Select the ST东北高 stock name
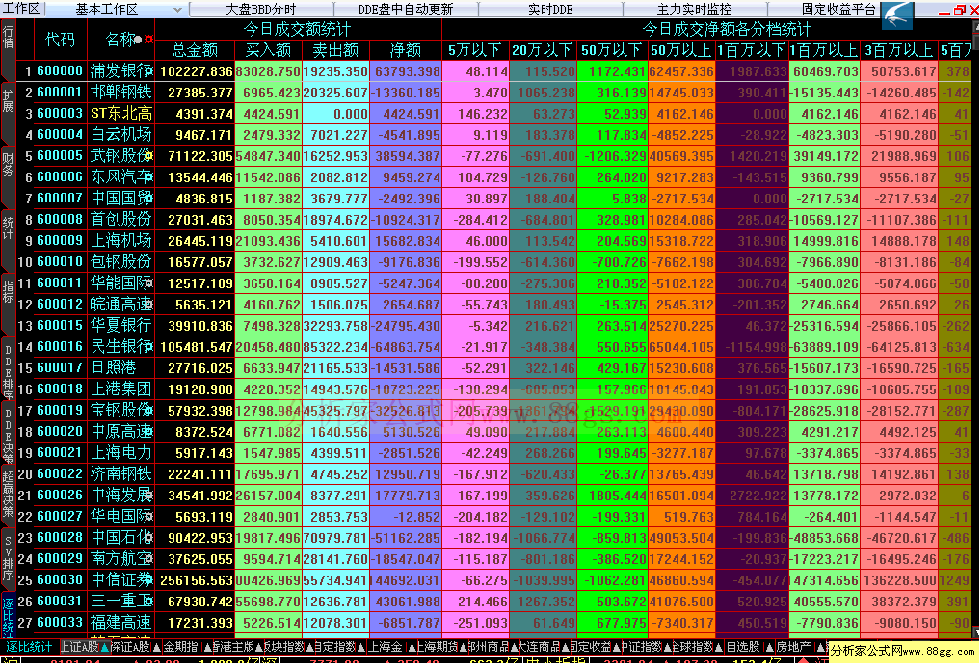 tap(121, 114)
